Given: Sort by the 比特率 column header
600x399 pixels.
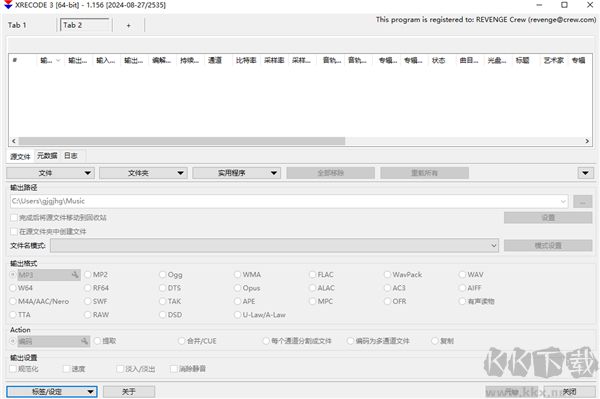Looking at the screenshot, I should coord(246,60).
